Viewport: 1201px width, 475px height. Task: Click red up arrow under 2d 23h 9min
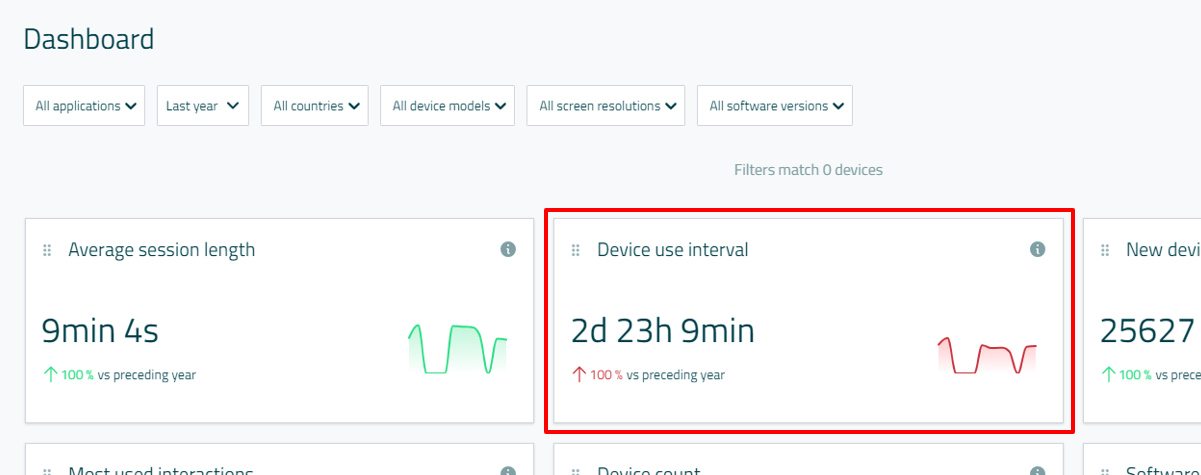(579, 375)
